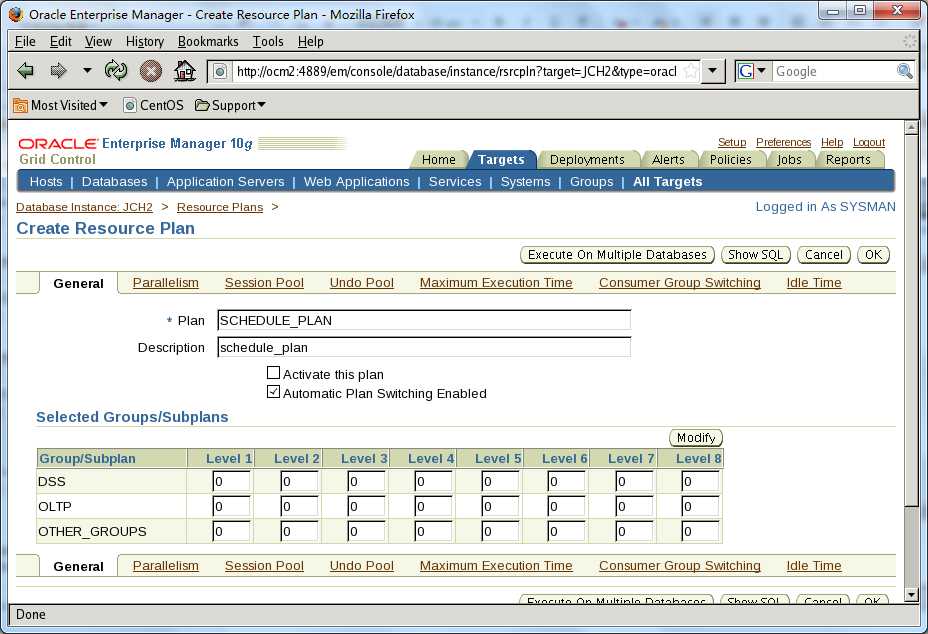Click the browser Back arrow
Image resolution: width=928 pixels, height=634 pixels.
[25, 71]
